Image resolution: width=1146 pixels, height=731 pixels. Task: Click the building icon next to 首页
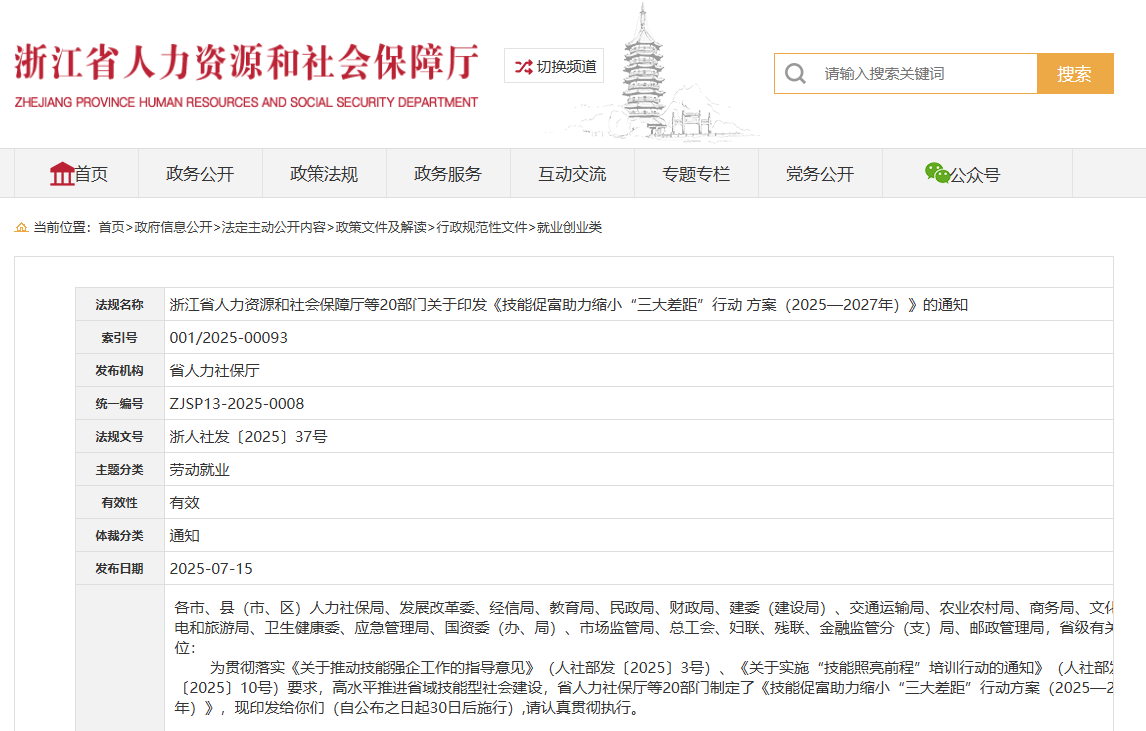[x=62, y=174]
